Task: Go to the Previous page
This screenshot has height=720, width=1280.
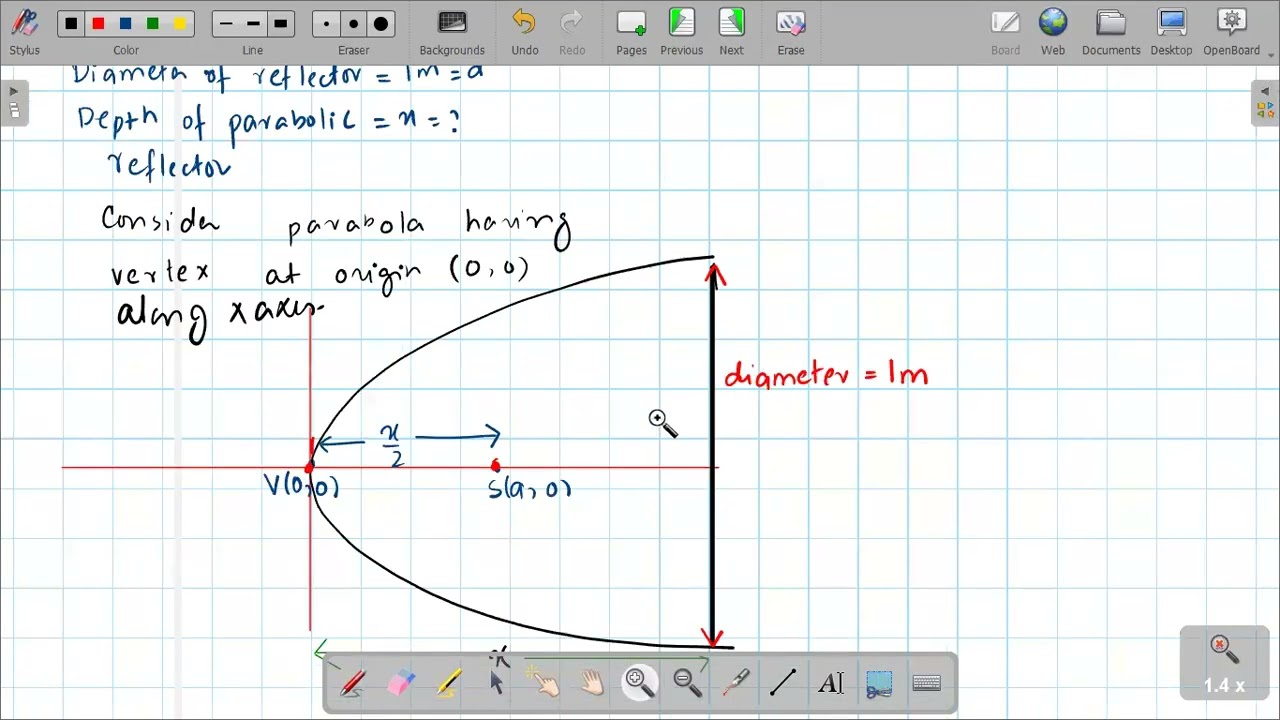Action: (x=681, y=32)
